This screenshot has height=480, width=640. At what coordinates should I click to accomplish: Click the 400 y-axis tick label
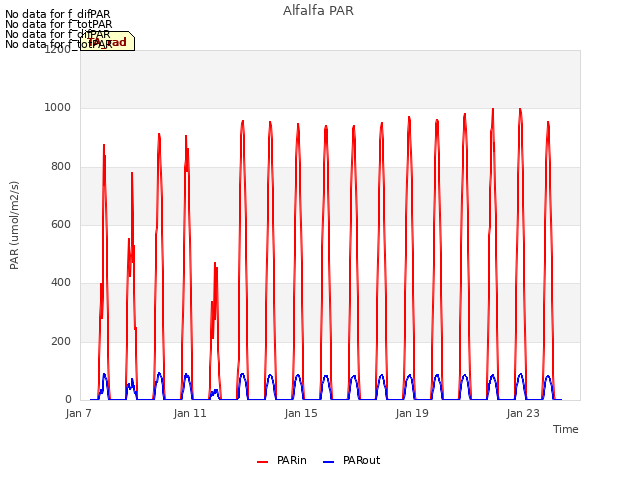pos(61,282)
